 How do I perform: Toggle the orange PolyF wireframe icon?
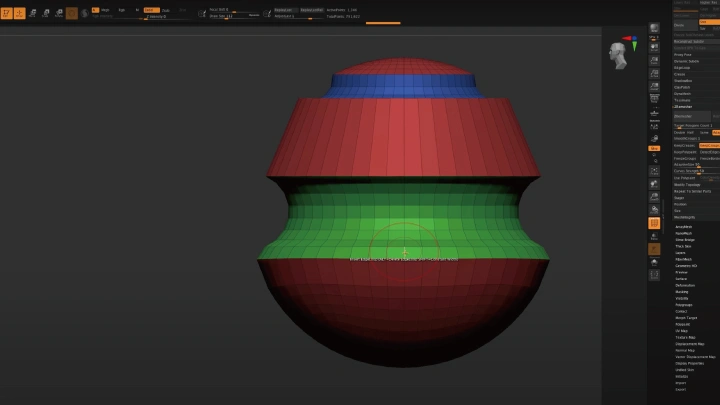click(654, 223)
